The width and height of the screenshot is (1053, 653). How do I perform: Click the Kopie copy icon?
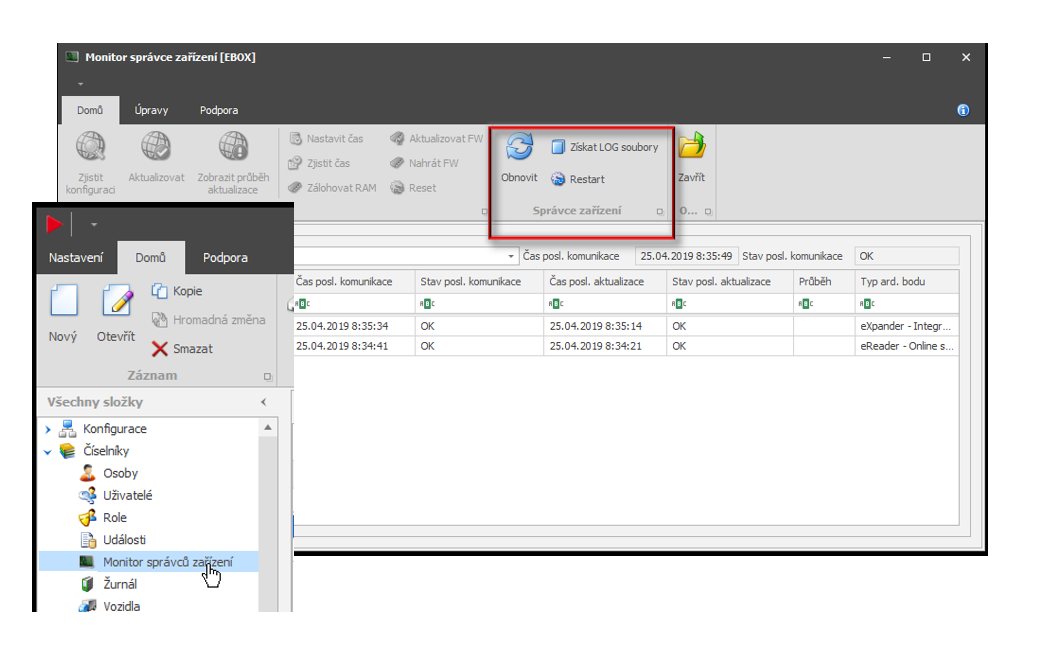click(x=159, y=291)
